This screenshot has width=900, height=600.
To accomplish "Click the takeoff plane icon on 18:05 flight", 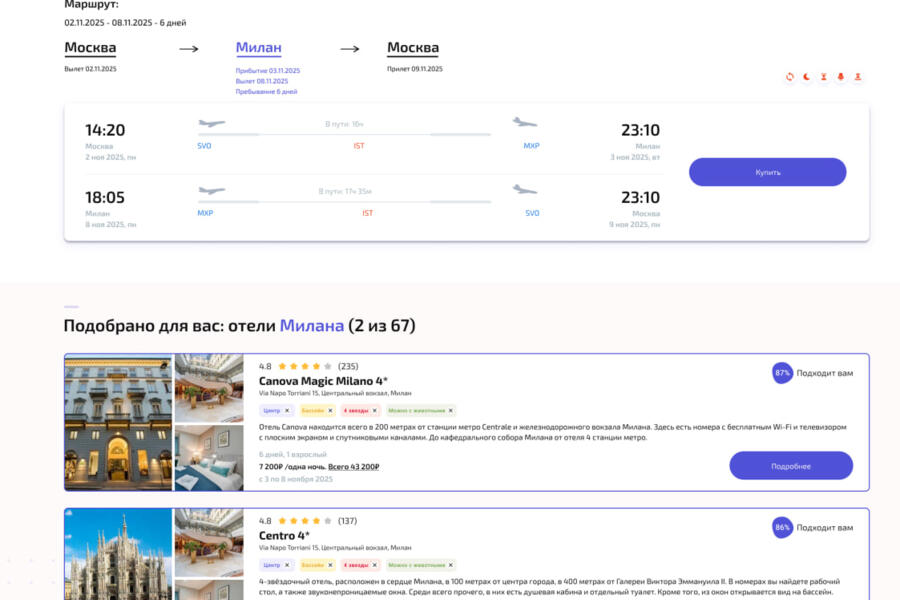I will (x=211, y=191).
